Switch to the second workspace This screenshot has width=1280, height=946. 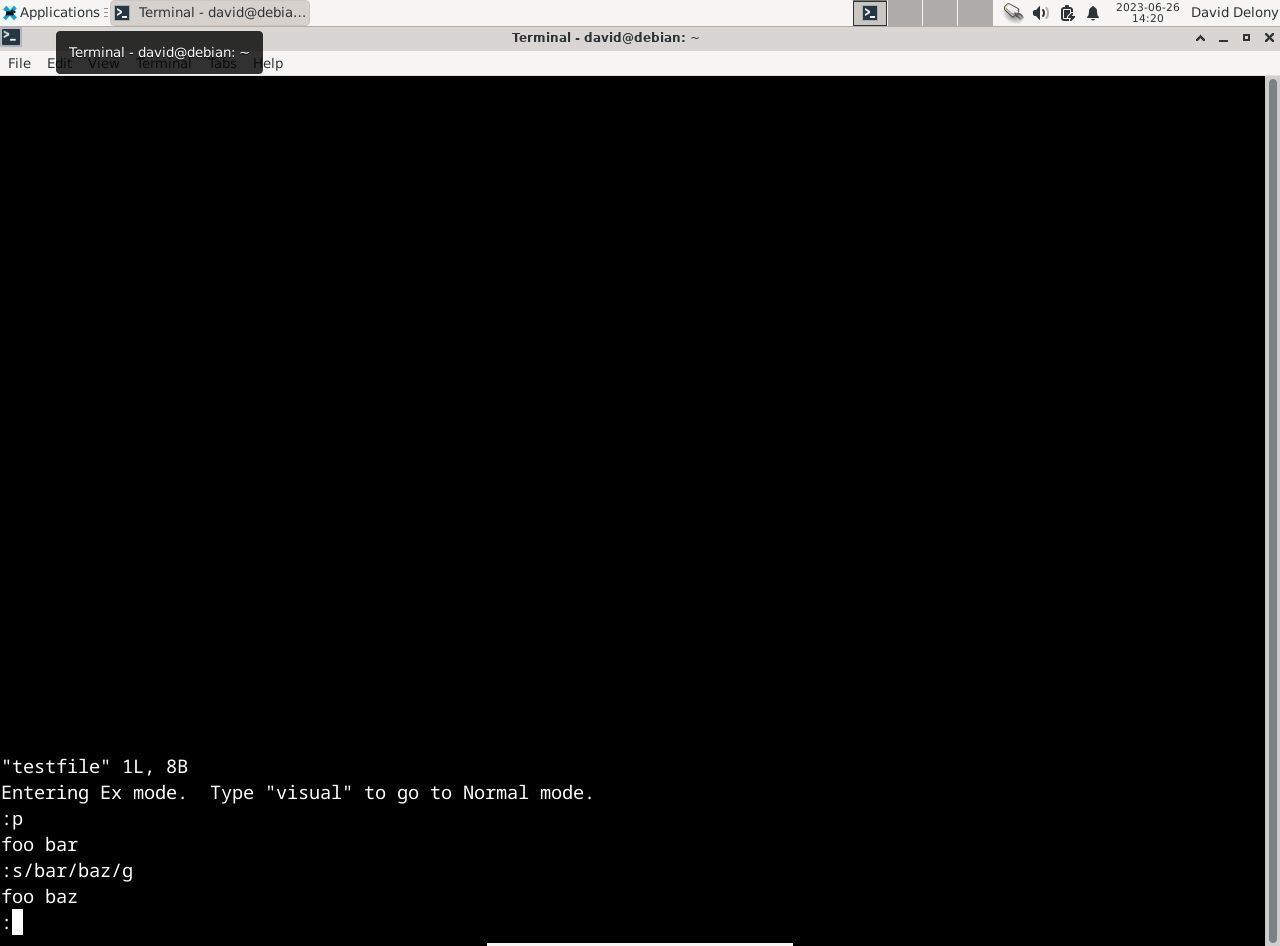coord(905,13)
